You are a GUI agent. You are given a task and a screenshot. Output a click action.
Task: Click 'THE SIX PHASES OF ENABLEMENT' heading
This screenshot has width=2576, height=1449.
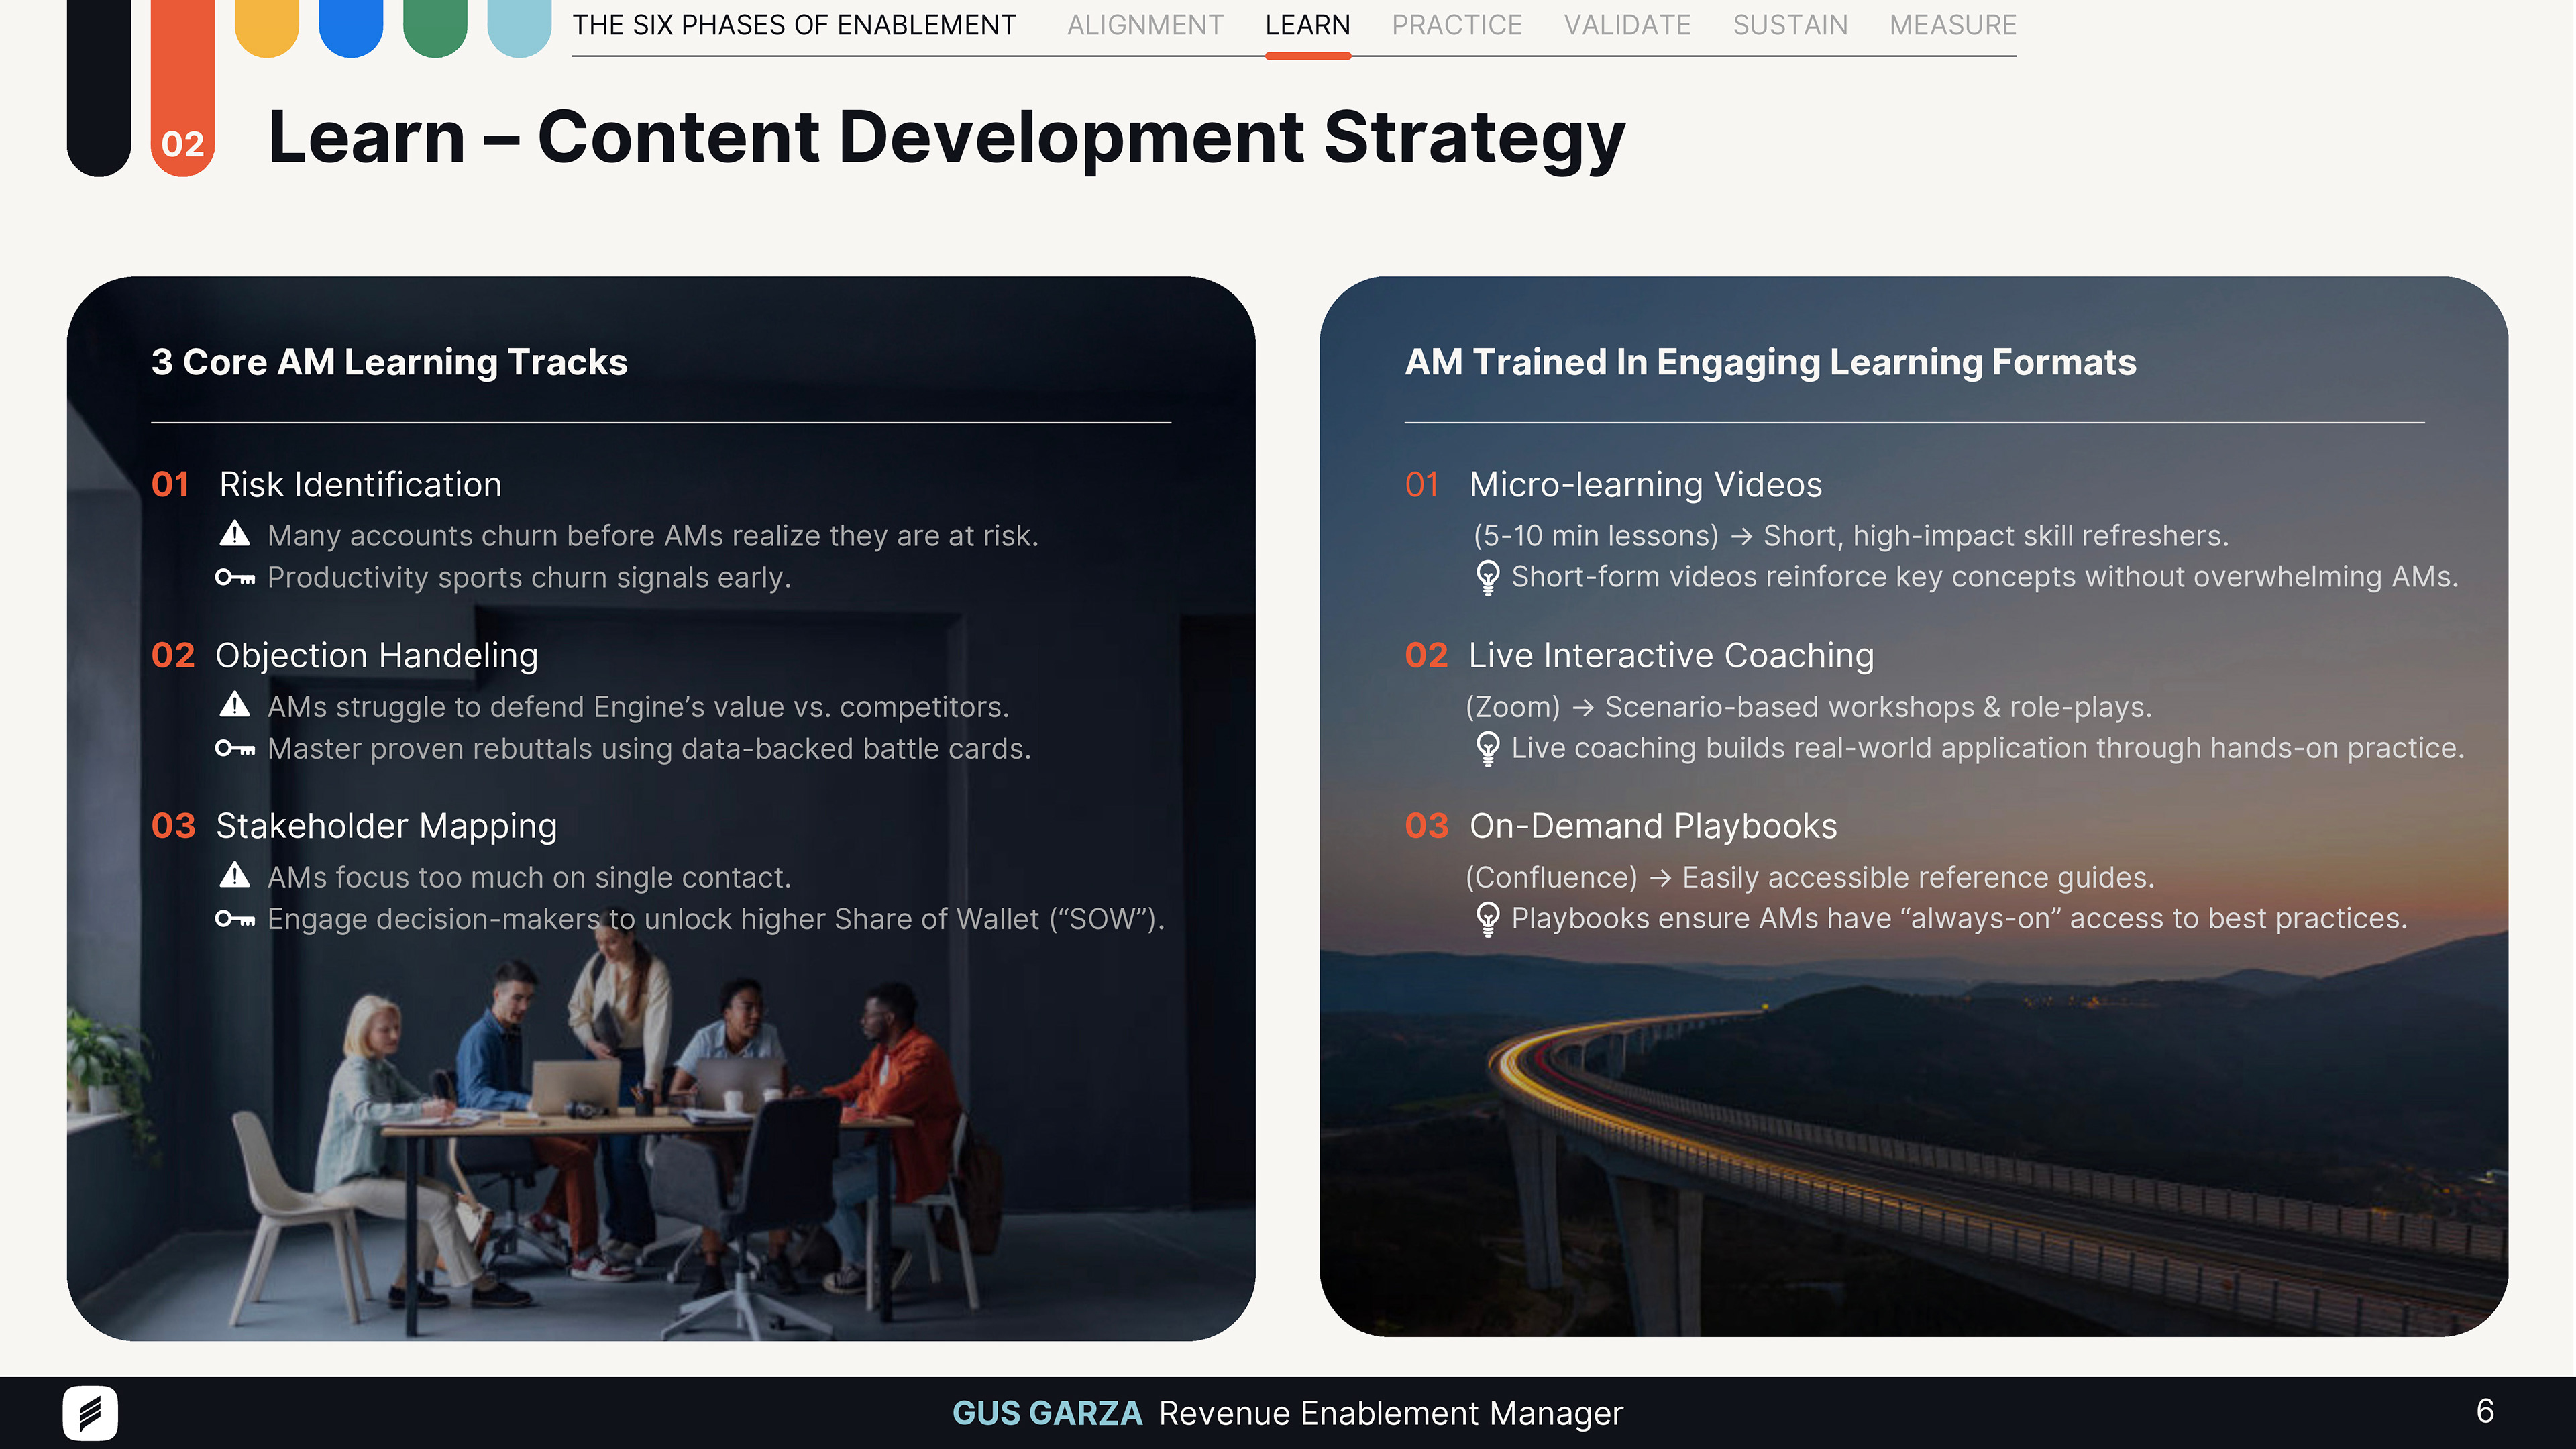(794, 25)
